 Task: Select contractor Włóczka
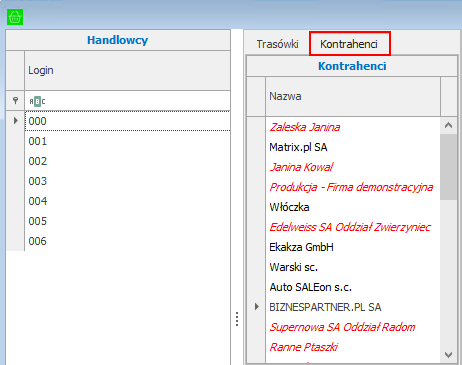(353, 207)
